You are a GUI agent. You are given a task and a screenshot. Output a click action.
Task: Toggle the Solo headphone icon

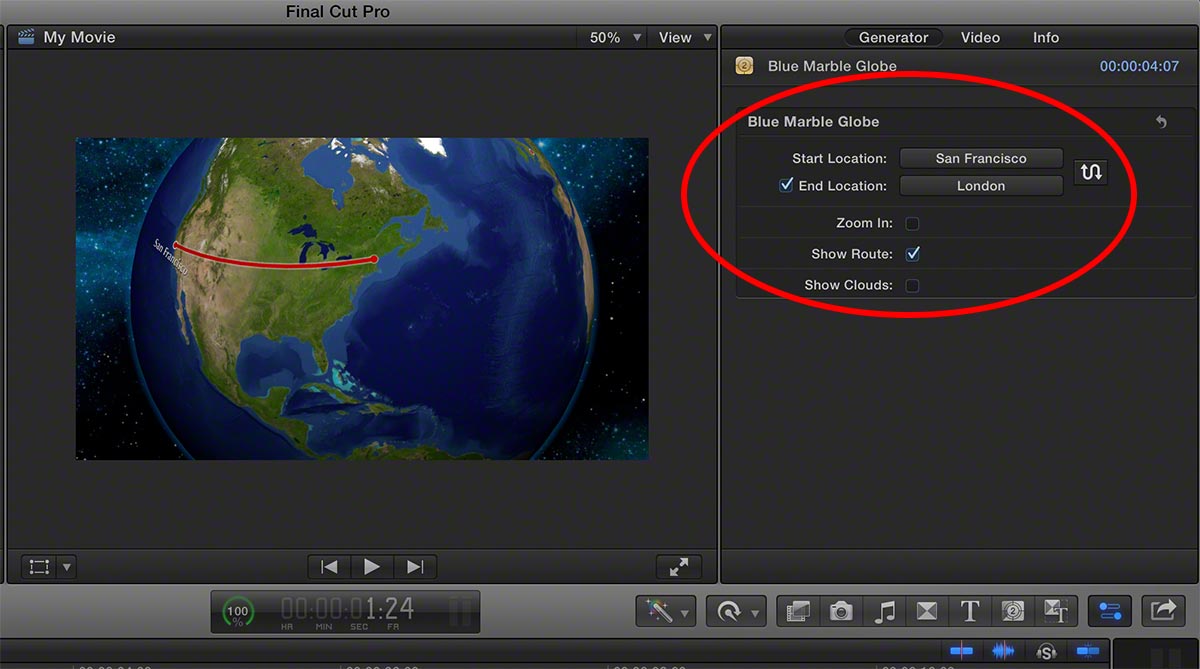(x=1046, y=651)
